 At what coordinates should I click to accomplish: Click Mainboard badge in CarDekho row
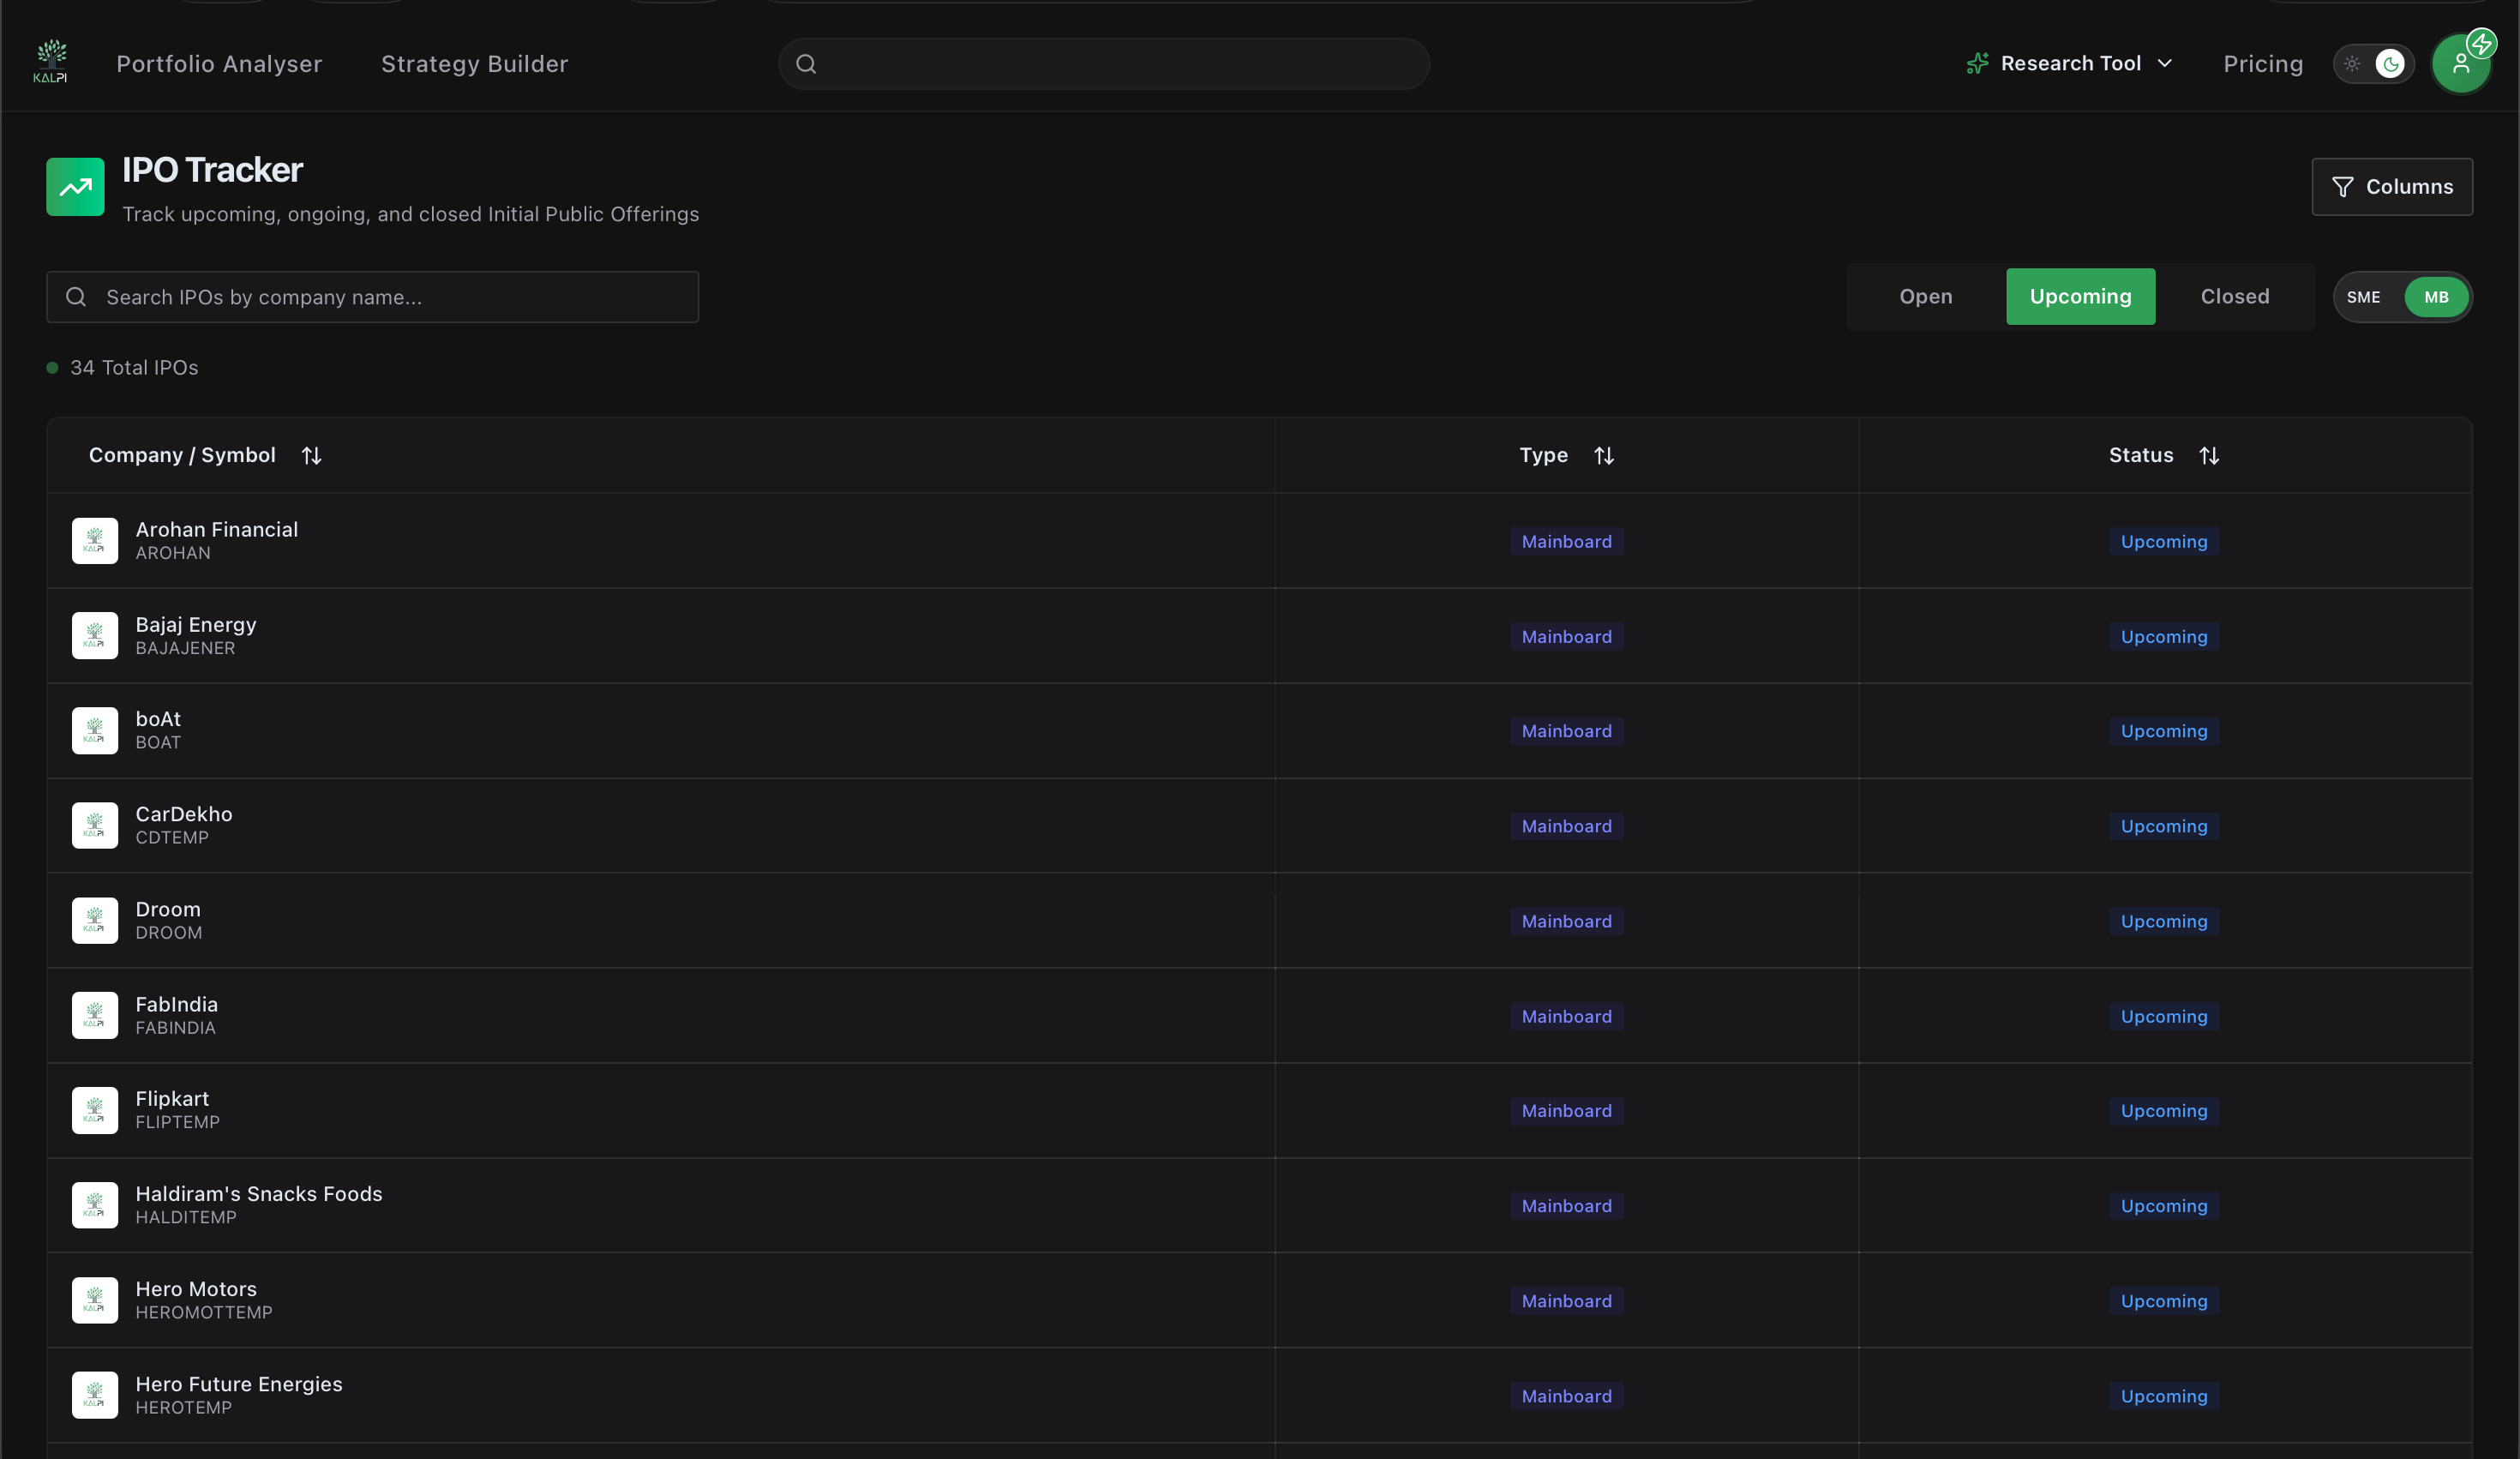click(1566, 826)
